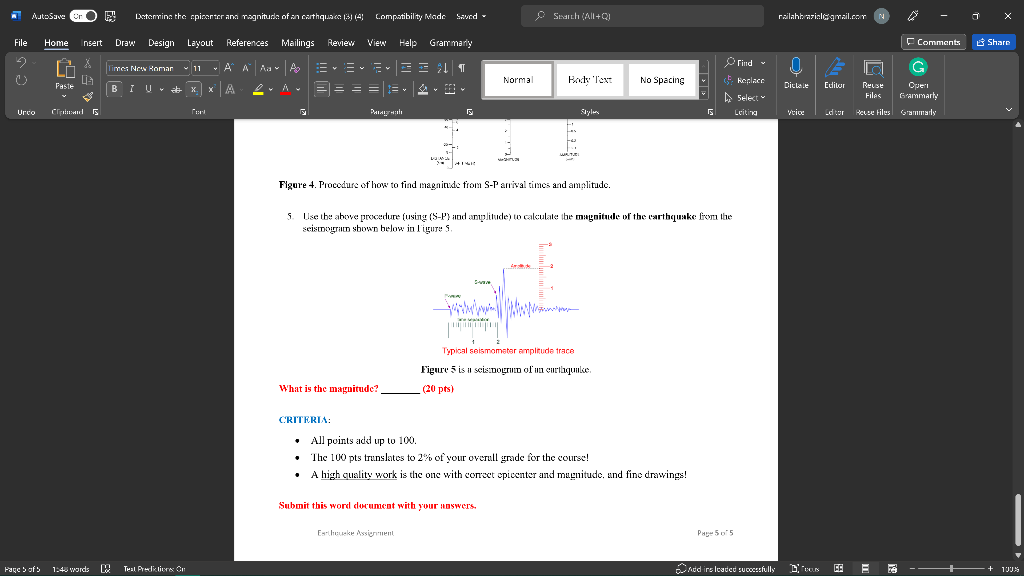This screenshot has width=1024, height=576.
Task: Increase font size with grow icon
Action: pyautogui.click(x=229, y=68)
